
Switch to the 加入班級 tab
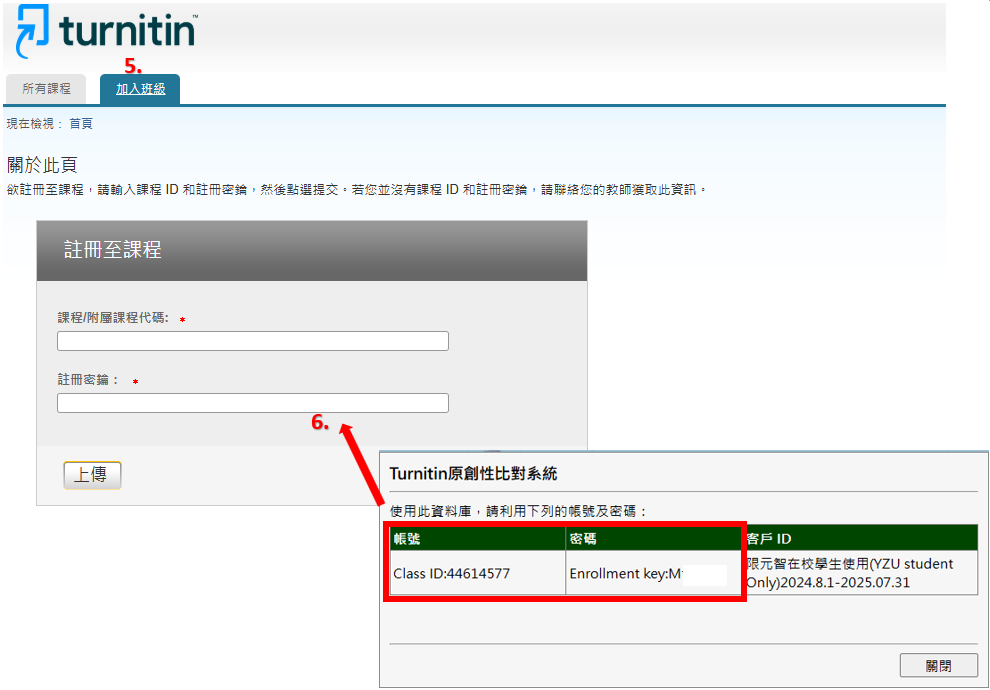click(140, 89)
